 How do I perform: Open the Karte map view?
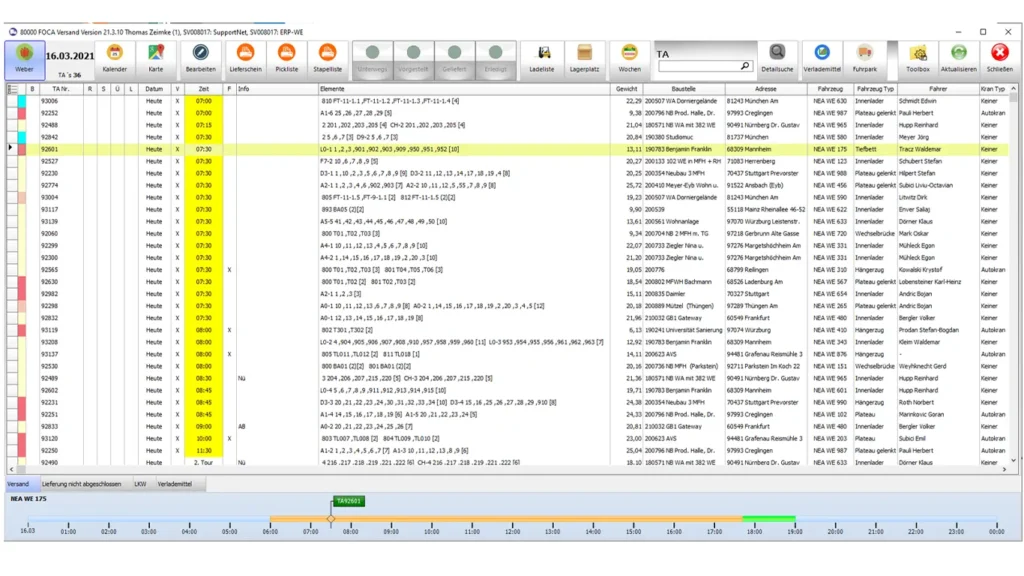coord(156,58)
